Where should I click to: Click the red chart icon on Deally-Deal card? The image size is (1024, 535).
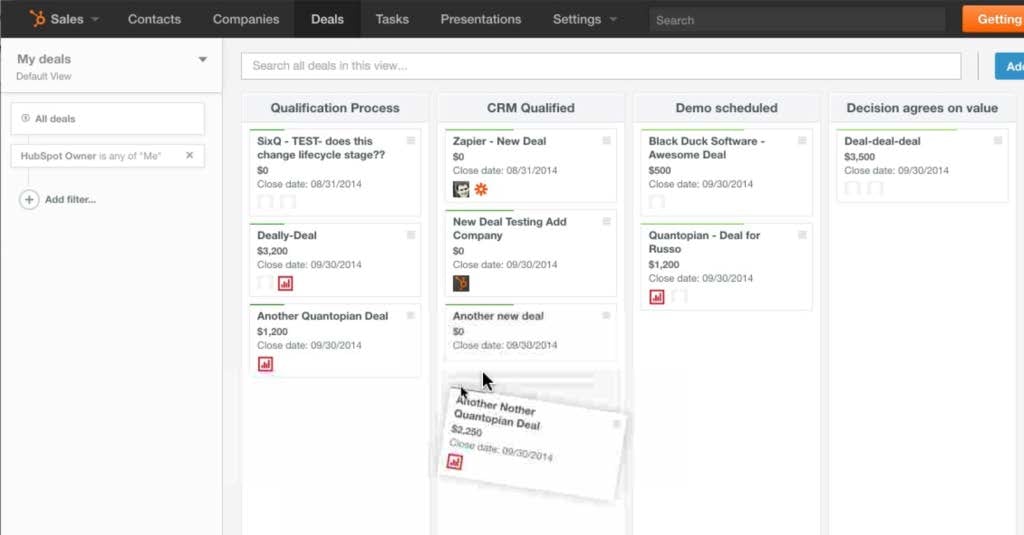pyautogui.click(x=285, y=283)
